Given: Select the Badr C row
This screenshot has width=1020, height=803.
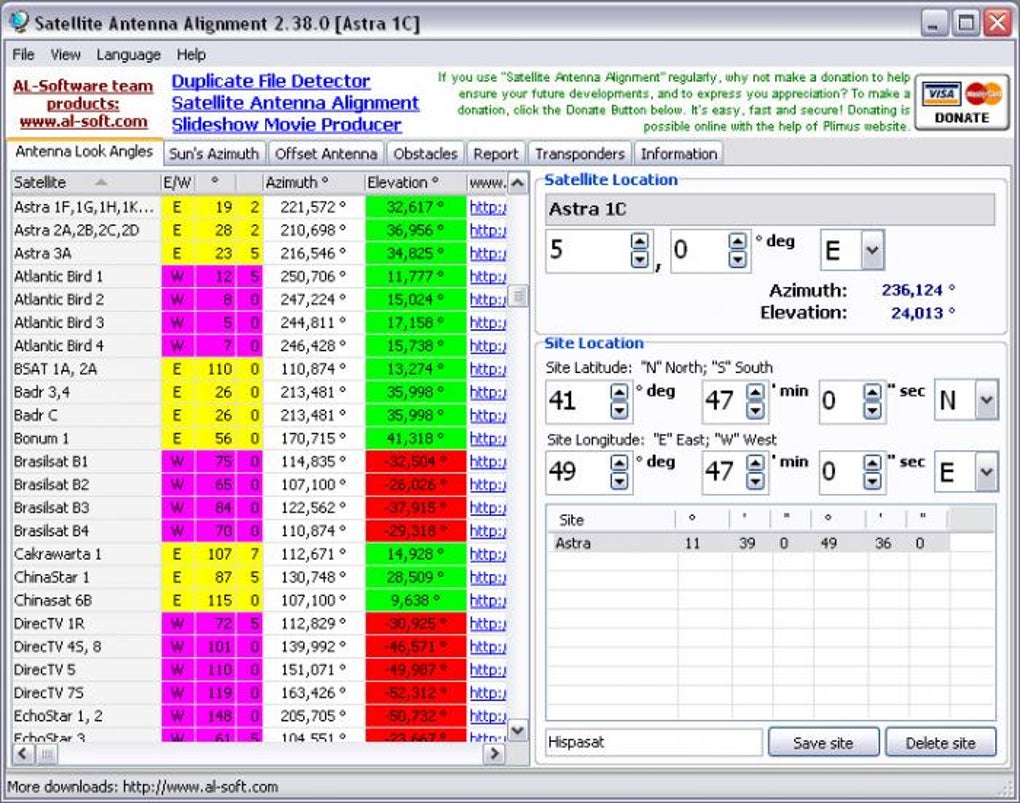Looking at the screenshot, I should pos(259,415).
